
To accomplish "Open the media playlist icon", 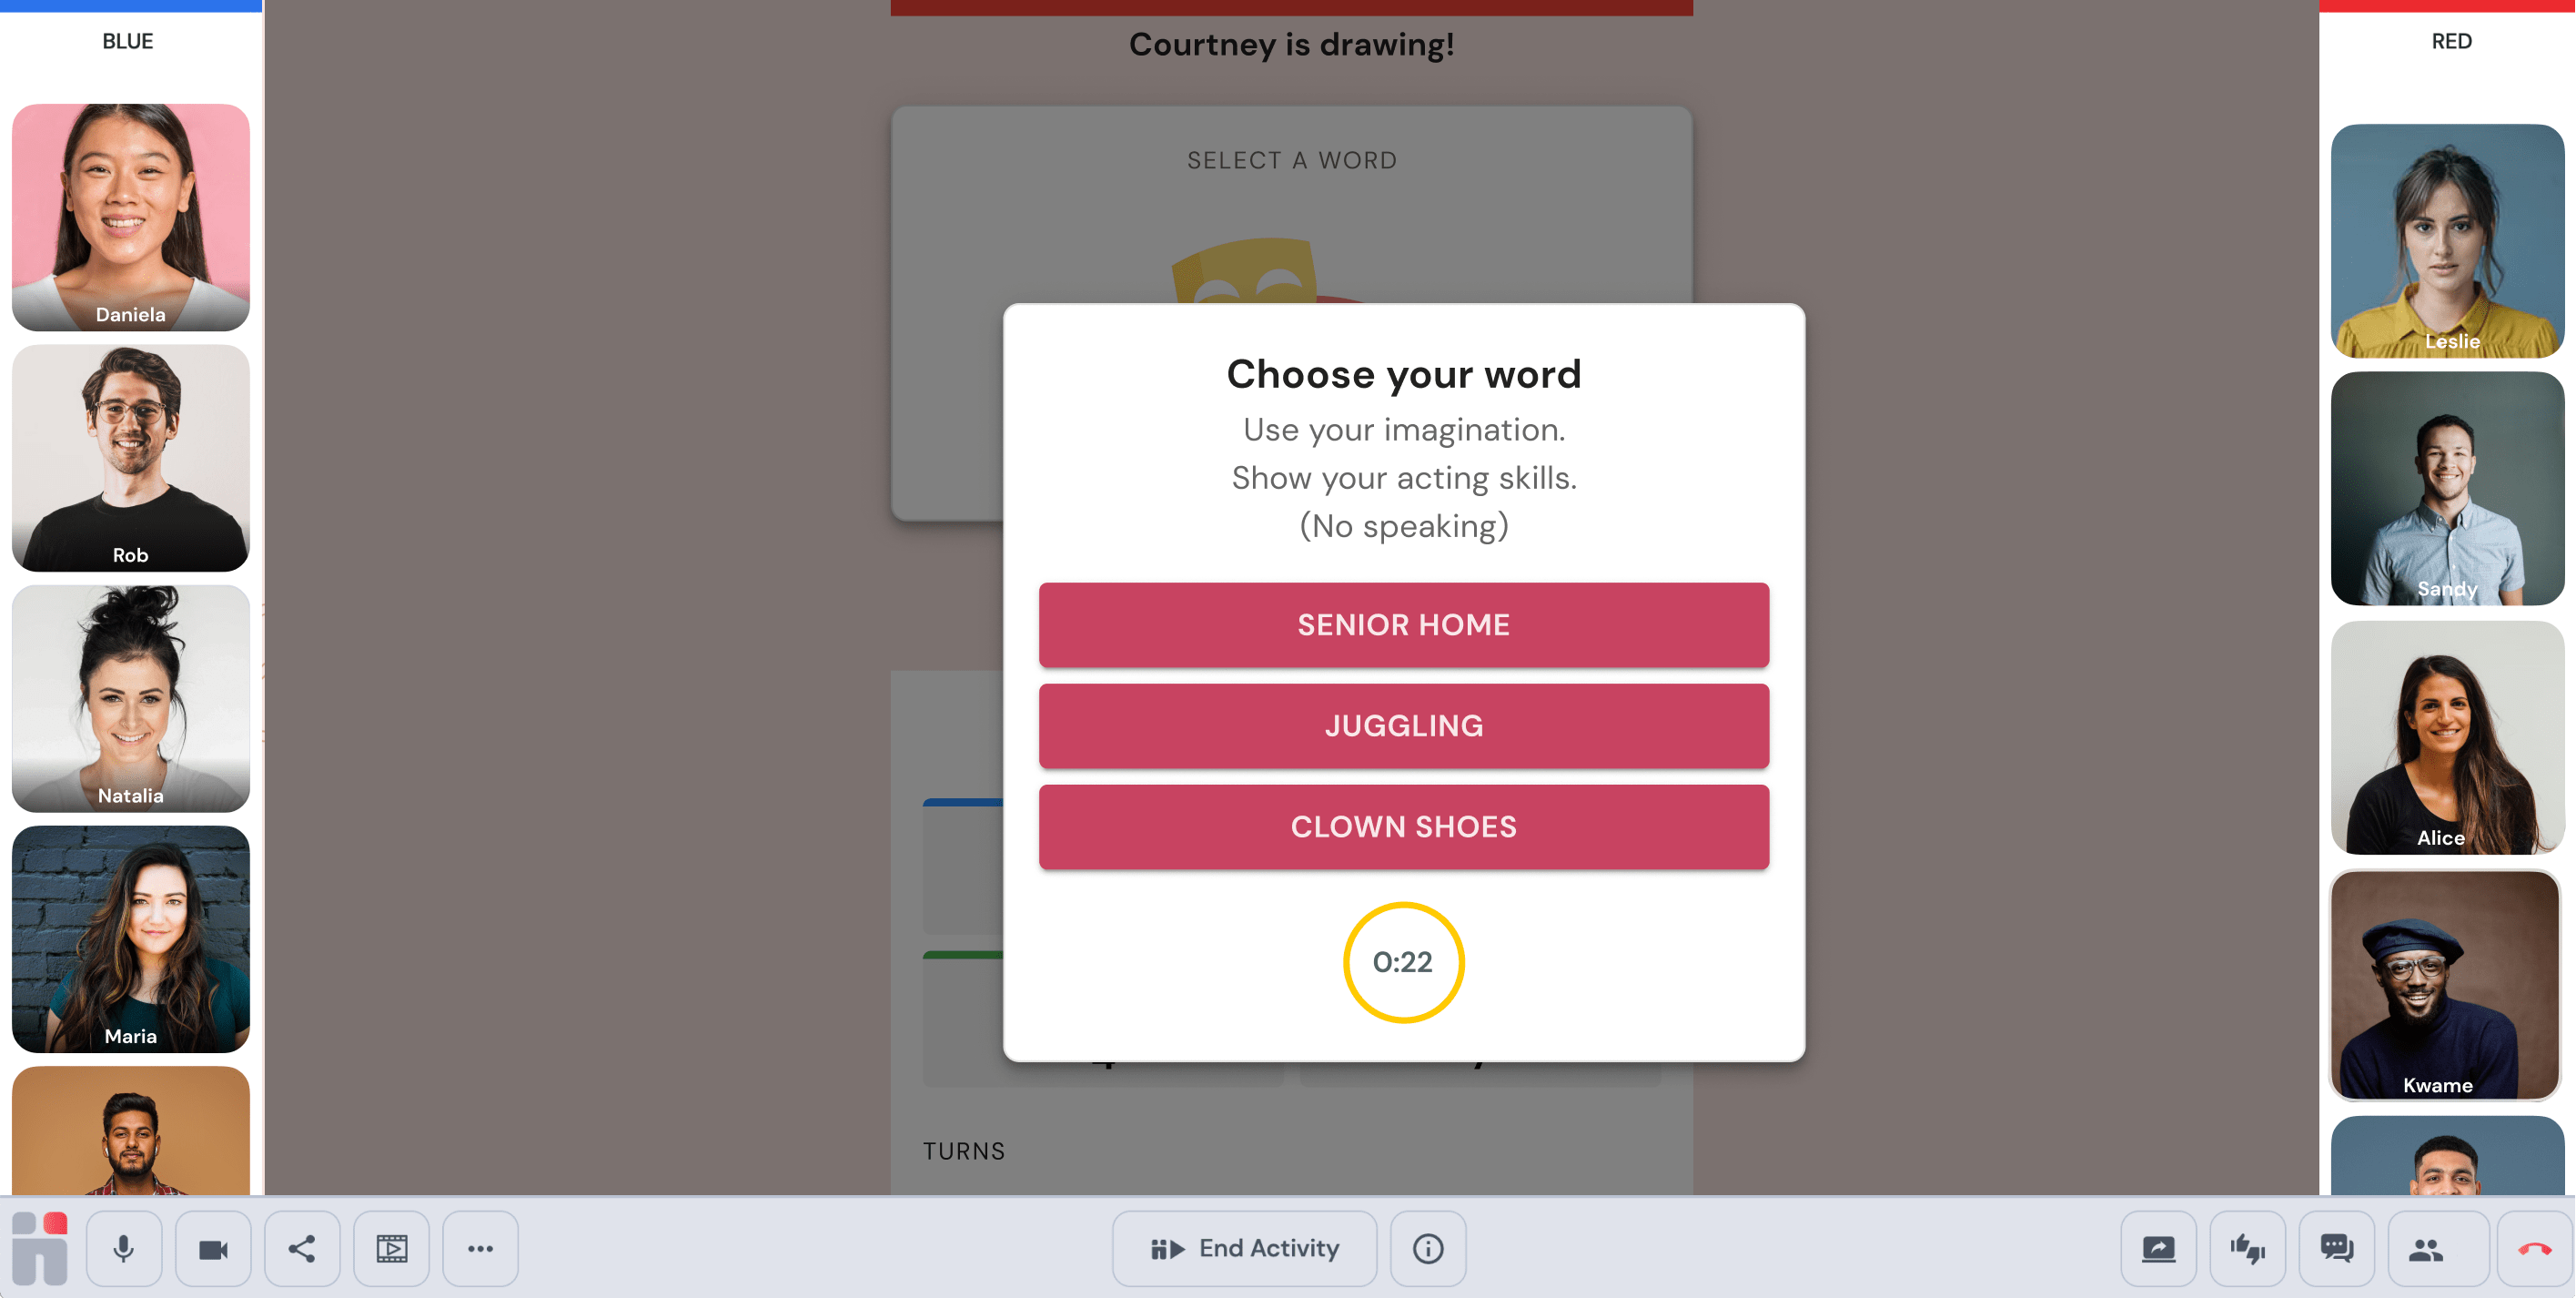I will coord(391,1248).
